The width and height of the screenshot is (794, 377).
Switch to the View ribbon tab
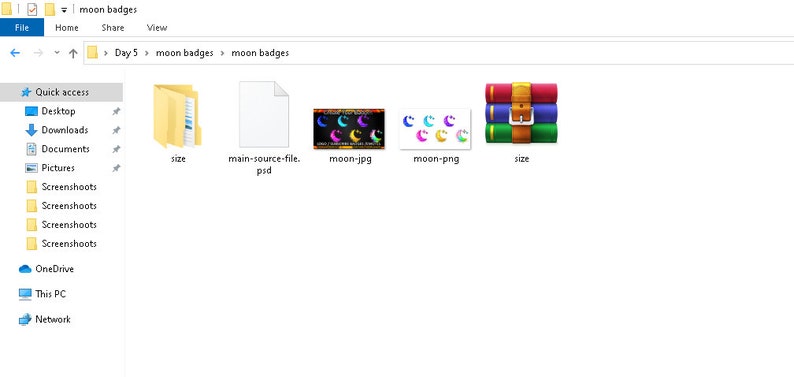click(157, 28)
